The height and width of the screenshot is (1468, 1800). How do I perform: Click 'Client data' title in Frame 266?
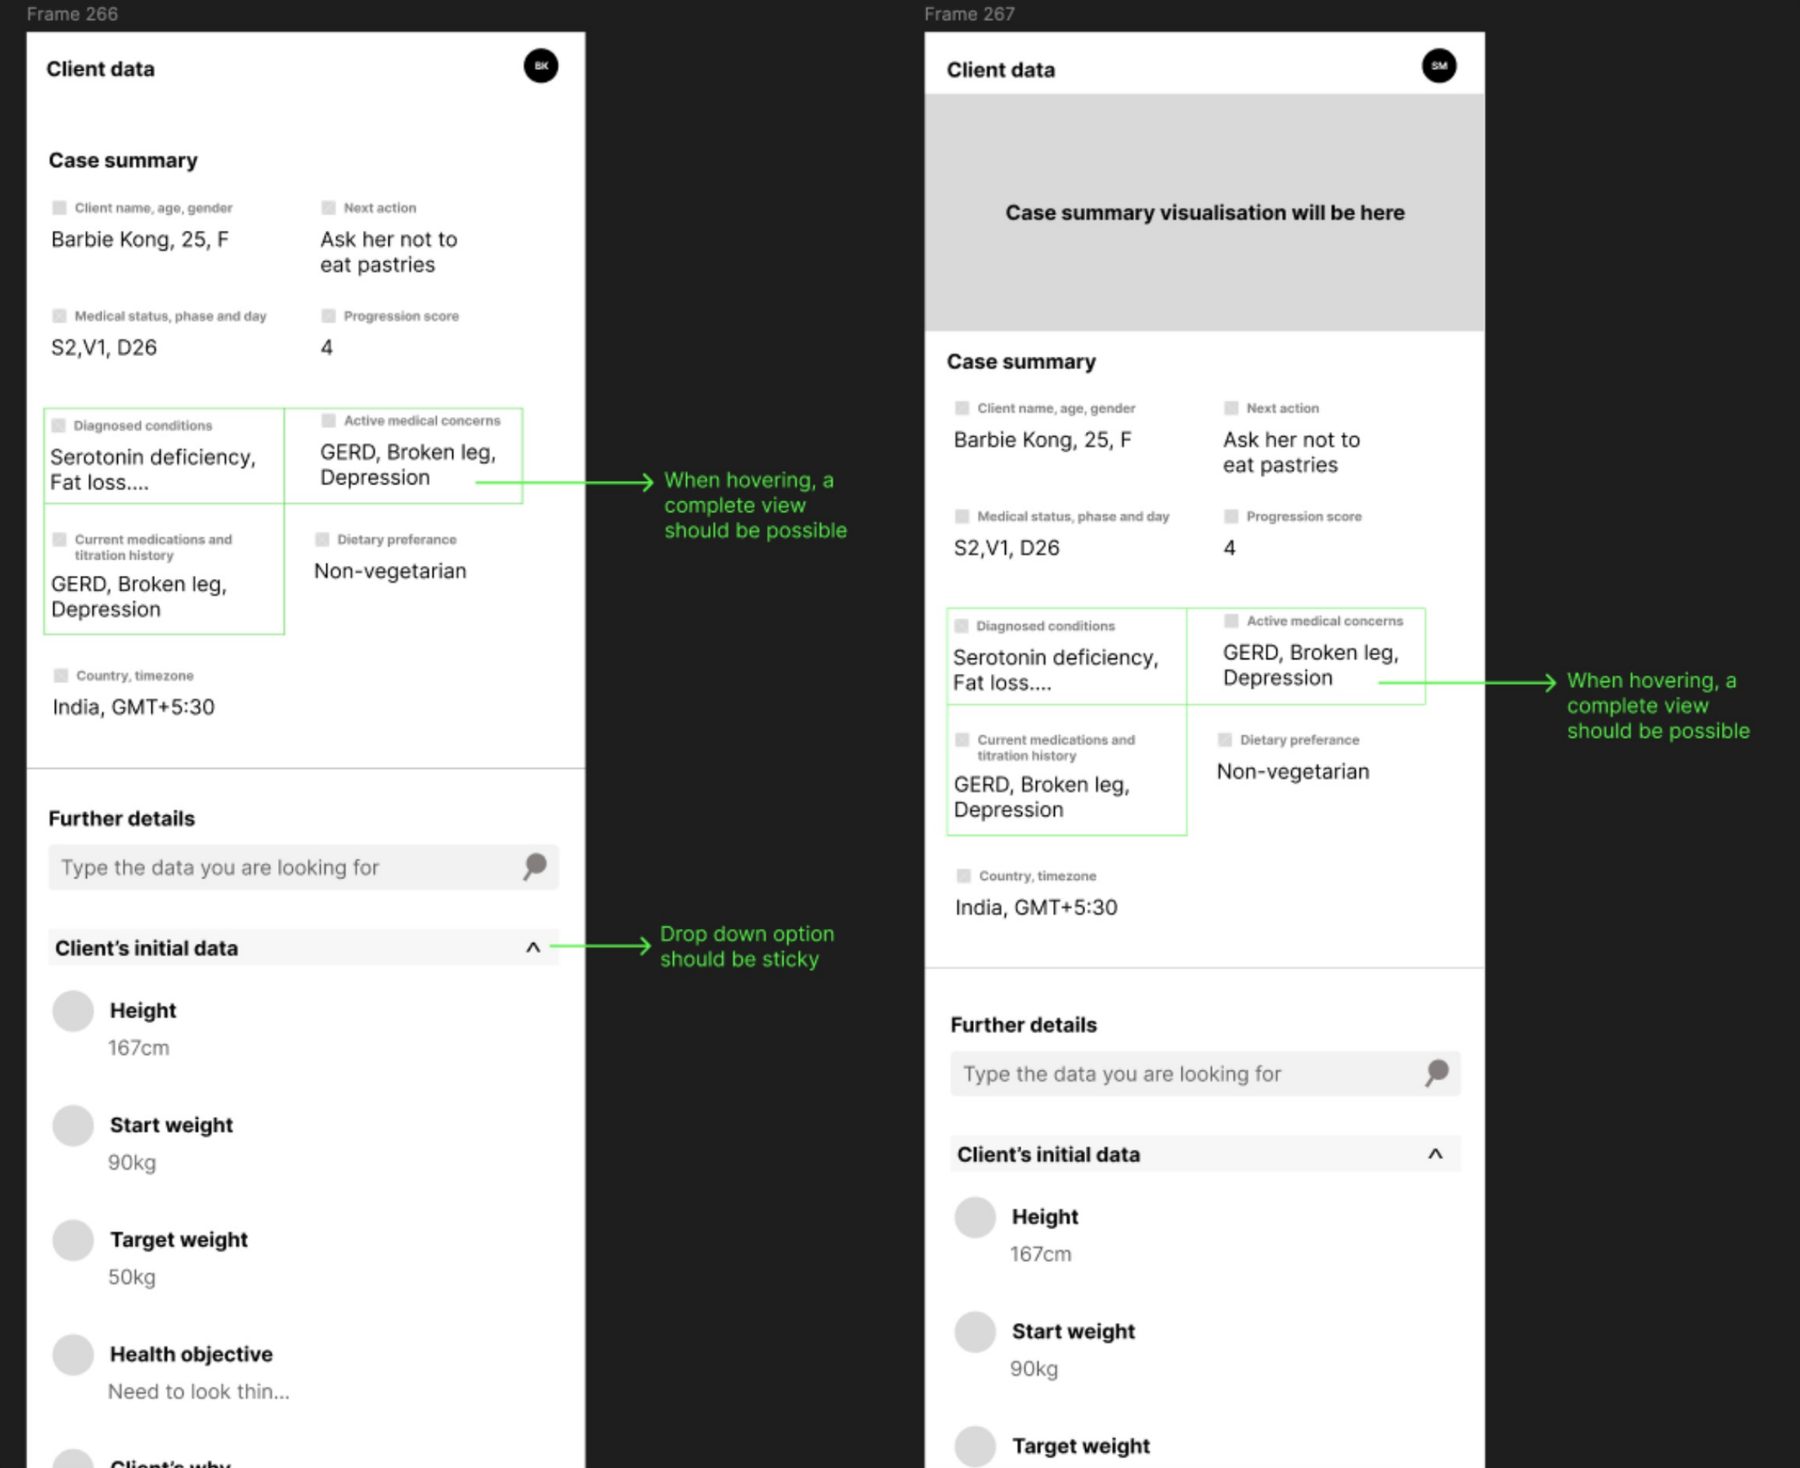pyautogui.click(x=100, y=69)
